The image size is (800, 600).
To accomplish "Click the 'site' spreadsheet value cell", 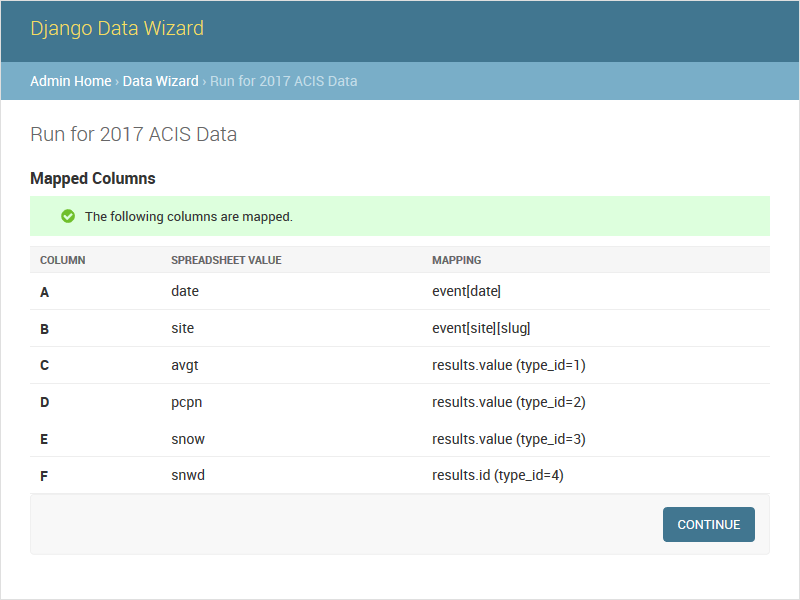I will [x=183, y=328].
